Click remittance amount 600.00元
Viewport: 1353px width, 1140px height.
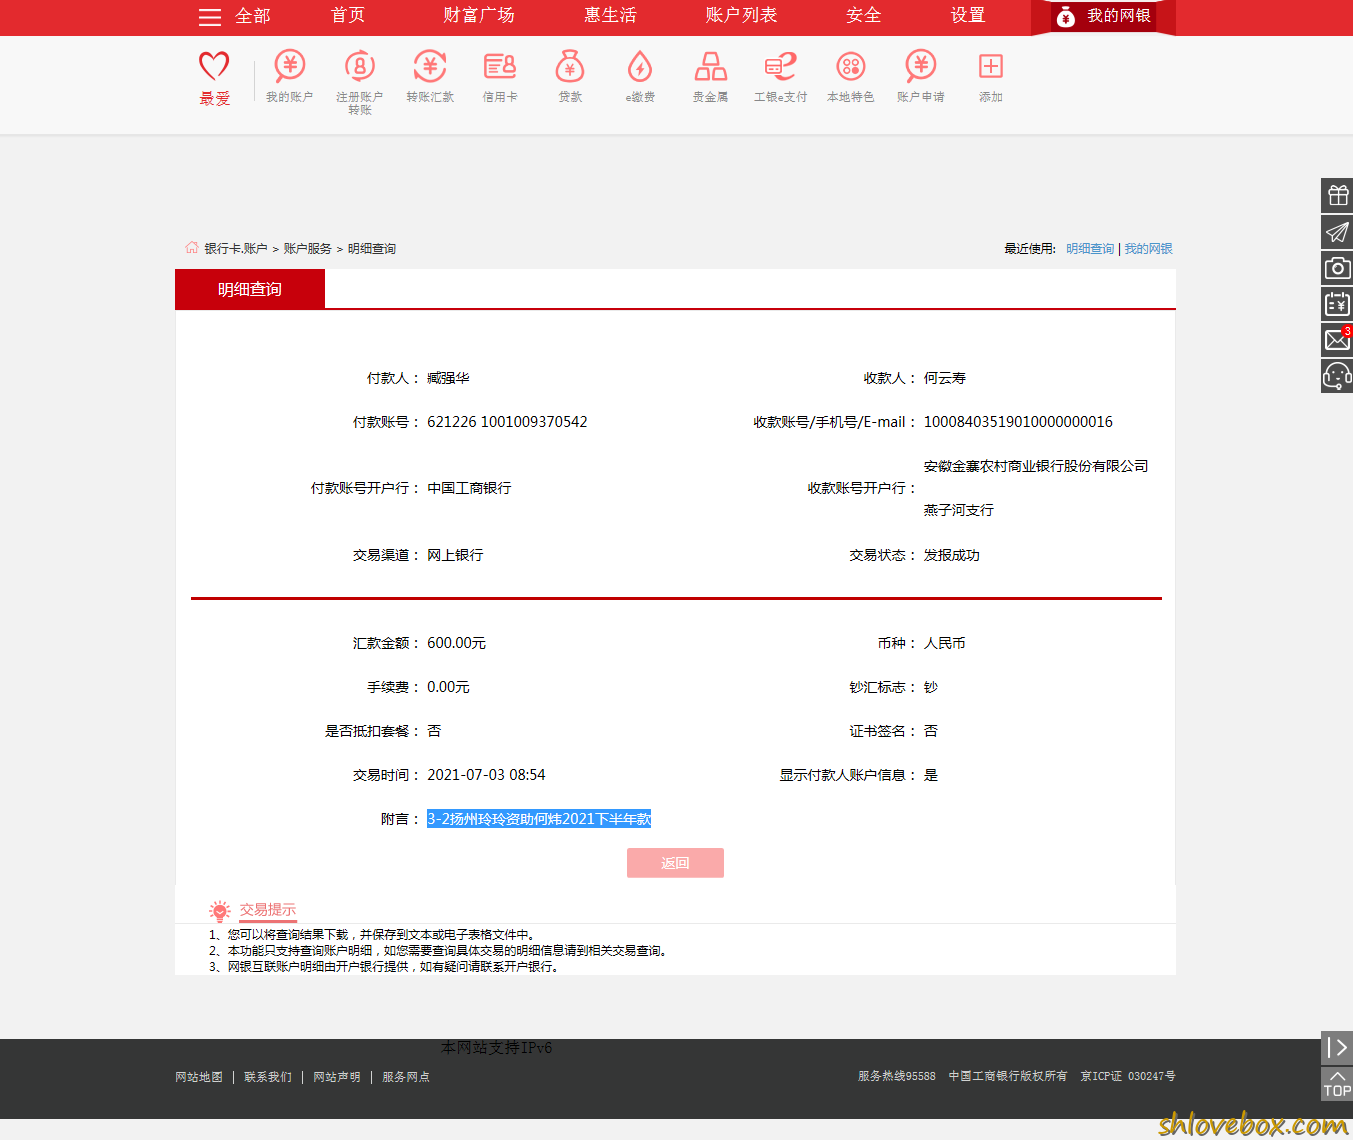pos(456,643)
